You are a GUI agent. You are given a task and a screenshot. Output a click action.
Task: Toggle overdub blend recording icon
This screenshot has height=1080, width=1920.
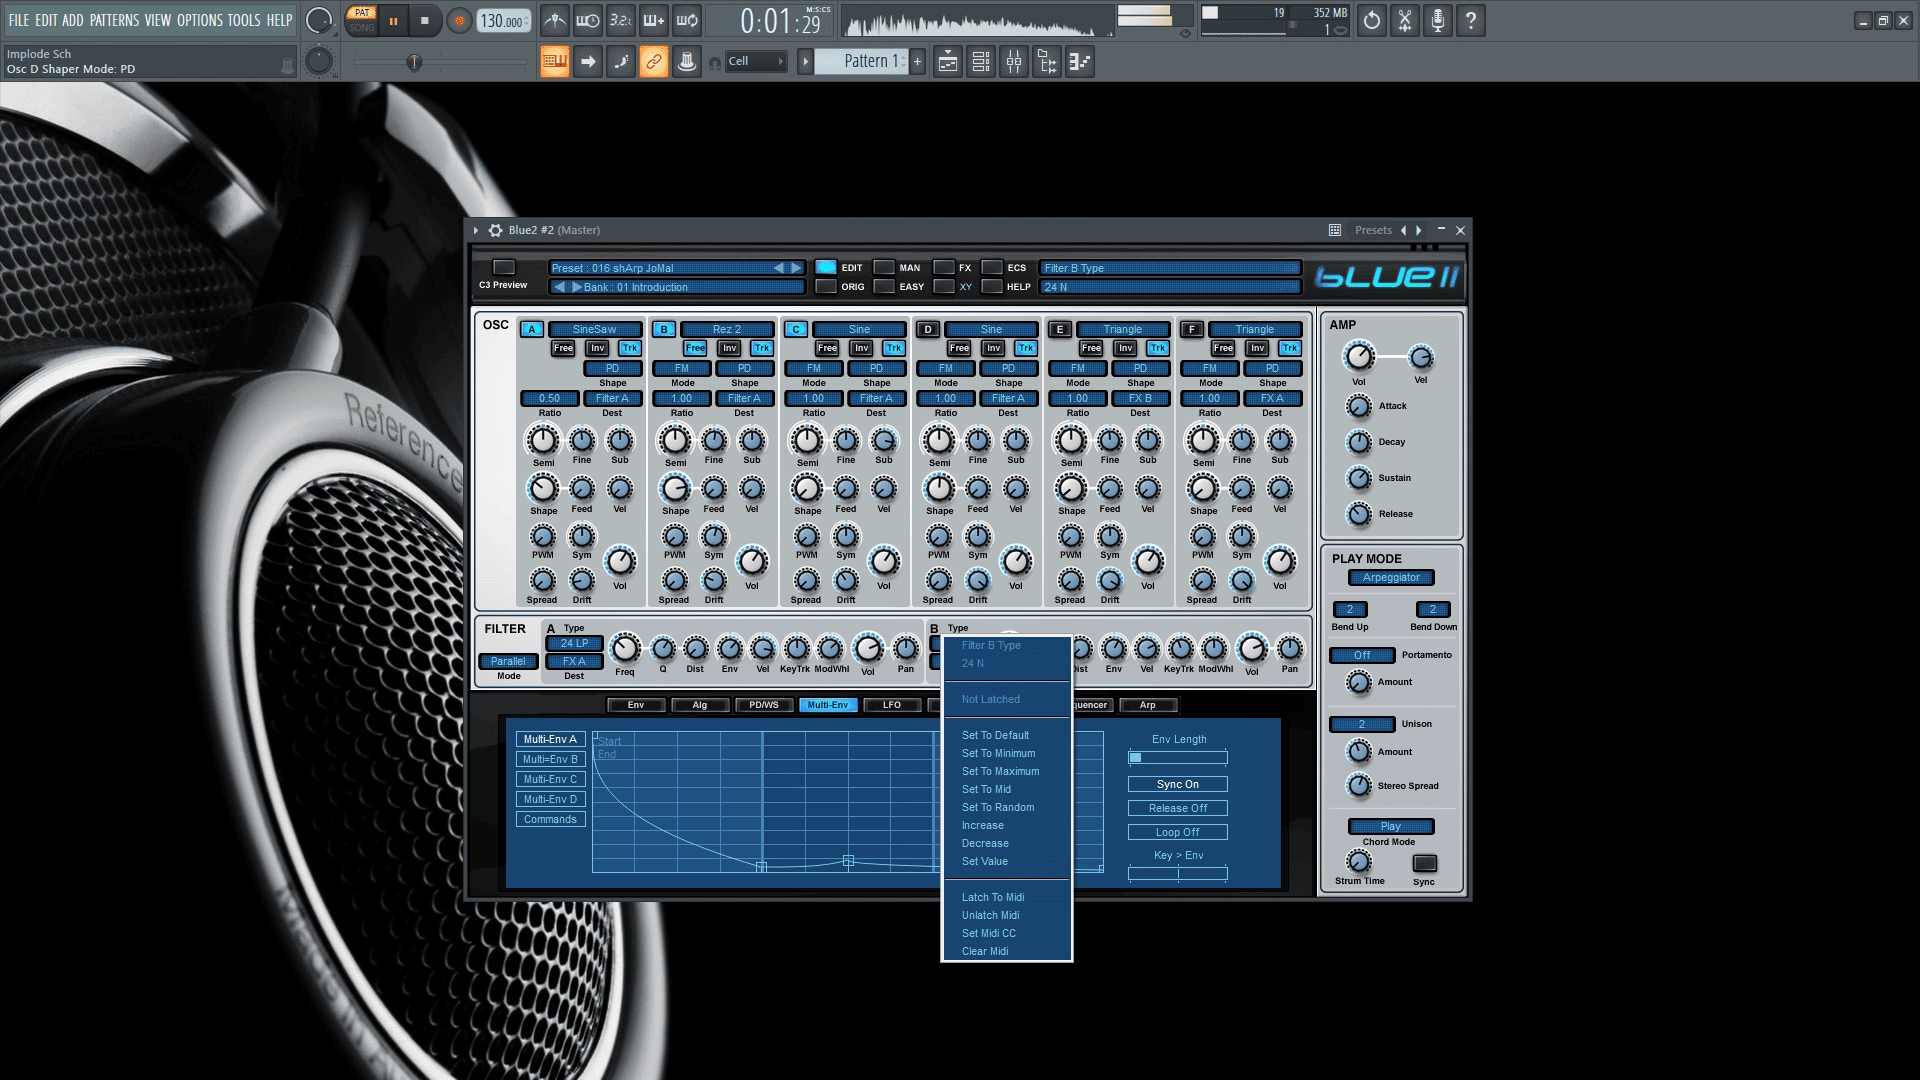tap(654, 21)
